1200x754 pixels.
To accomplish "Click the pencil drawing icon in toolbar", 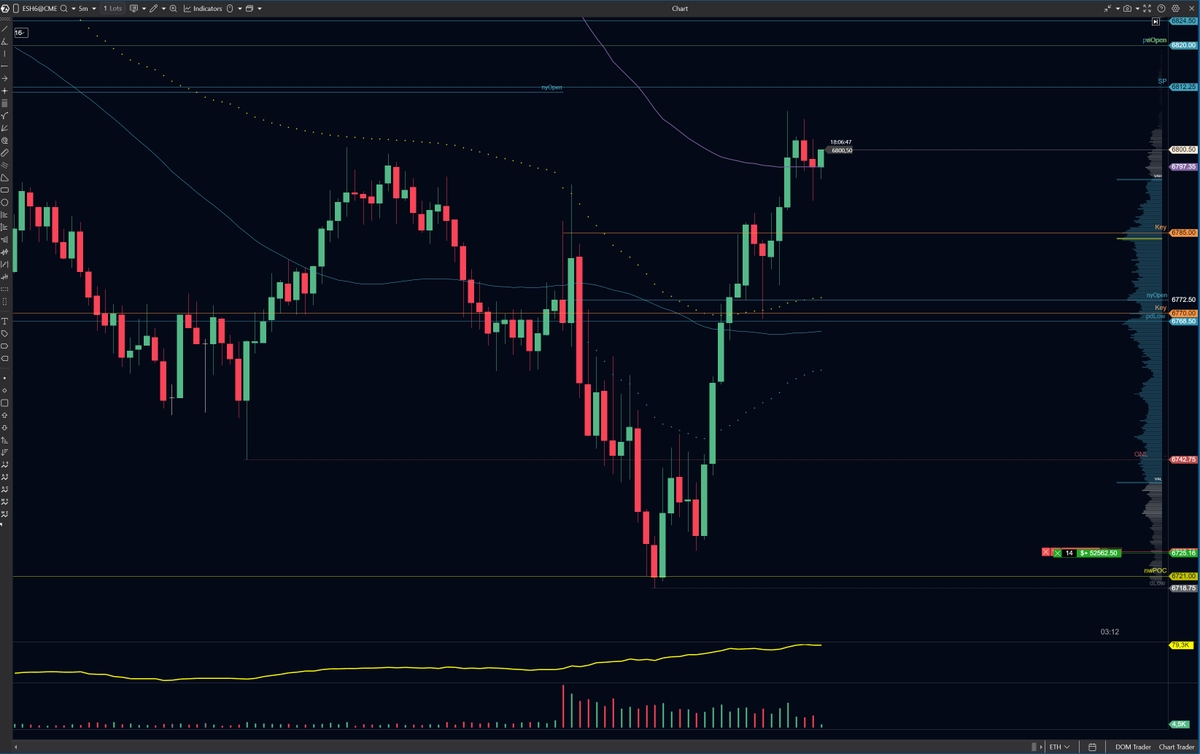I will click(x=153, y=8).
